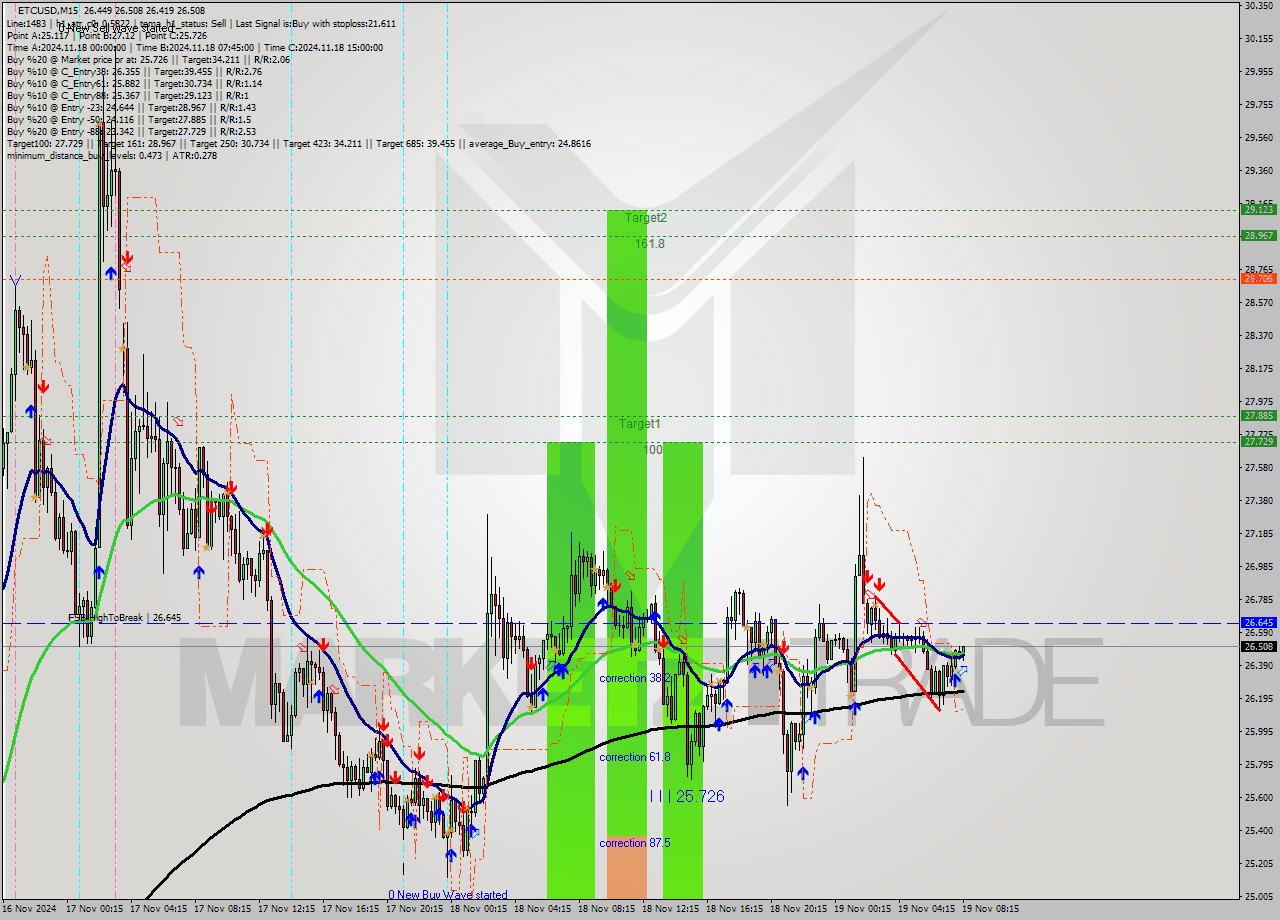Click the 25.995 price axis label
The height and width of the screenshot is (920, 1280).
(1258, 732)
